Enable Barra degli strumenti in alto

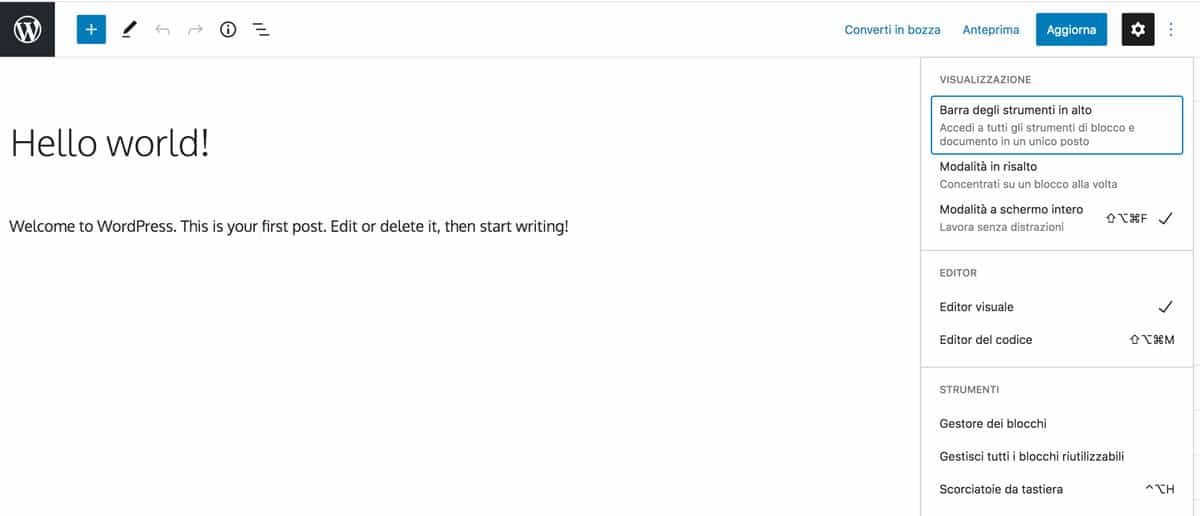pyautogui.click(x=1057, y=125)
